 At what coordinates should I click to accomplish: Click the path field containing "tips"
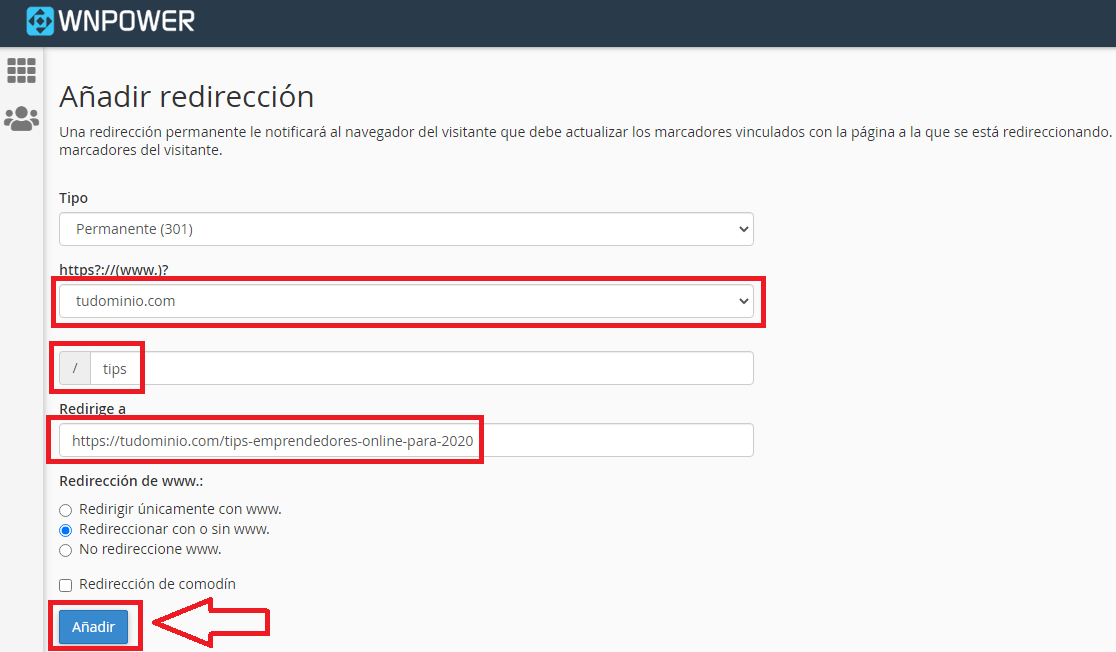pos(300,368)
